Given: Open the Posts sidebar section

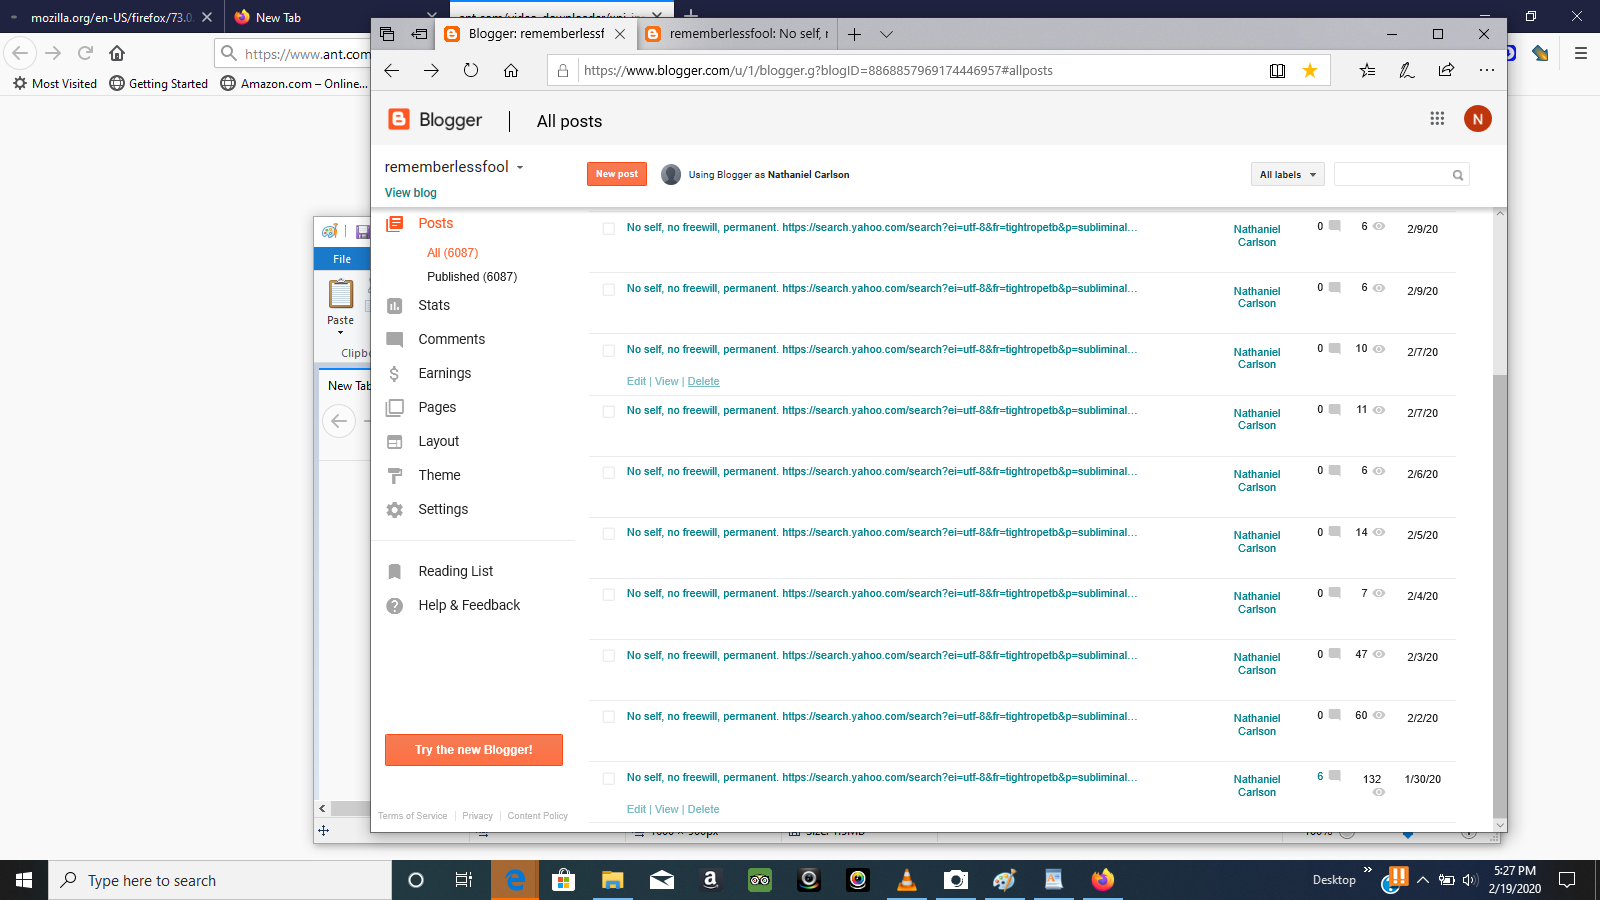Looking at the screenshot, I should point(436,223).
